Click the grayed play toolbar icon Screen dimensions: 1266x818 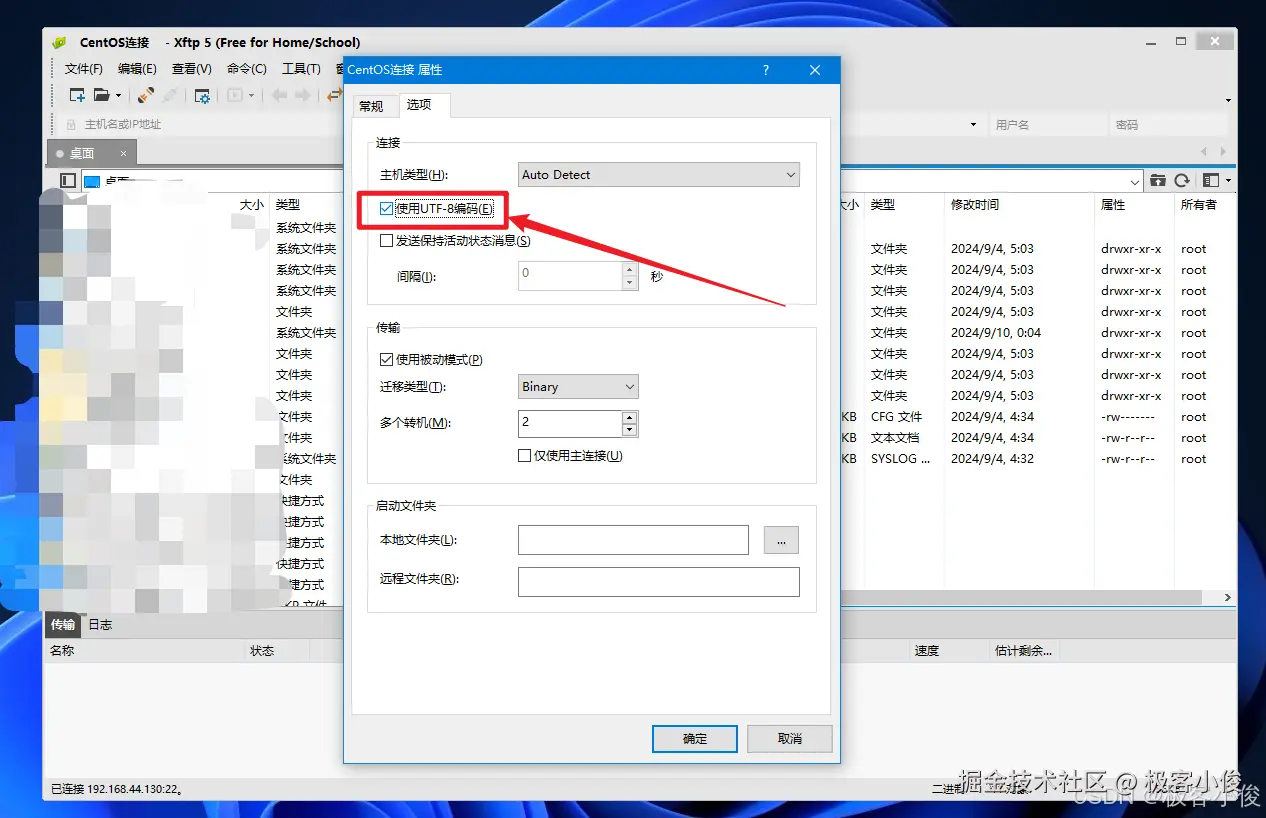click(235, 96)
